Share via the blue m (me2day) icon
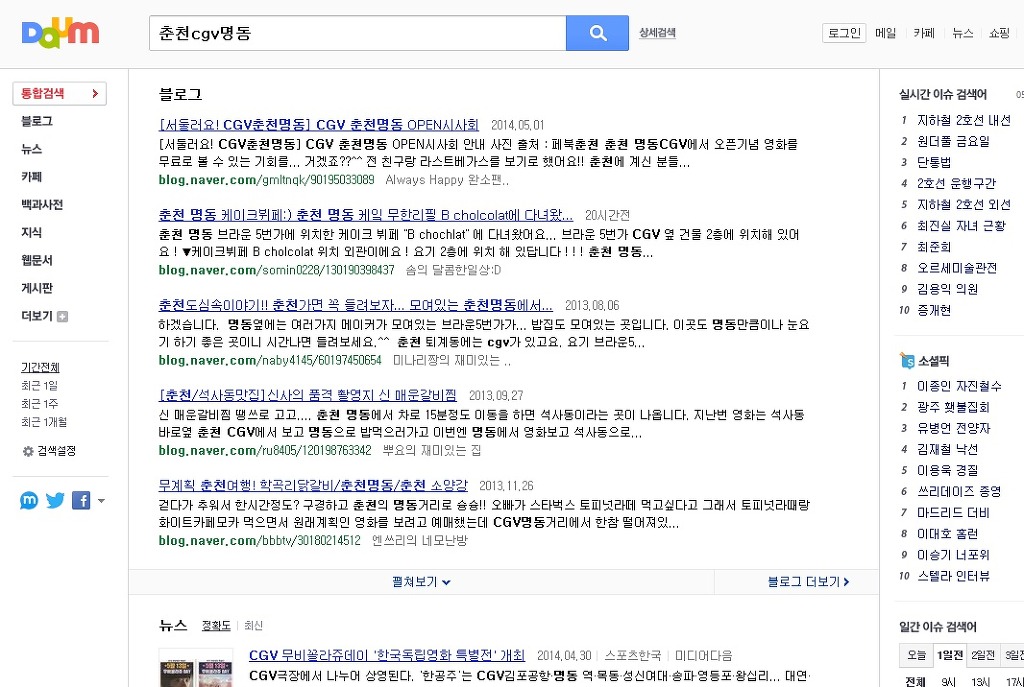The width and height of the screenshot is (1024, 687). coord(29,501)
